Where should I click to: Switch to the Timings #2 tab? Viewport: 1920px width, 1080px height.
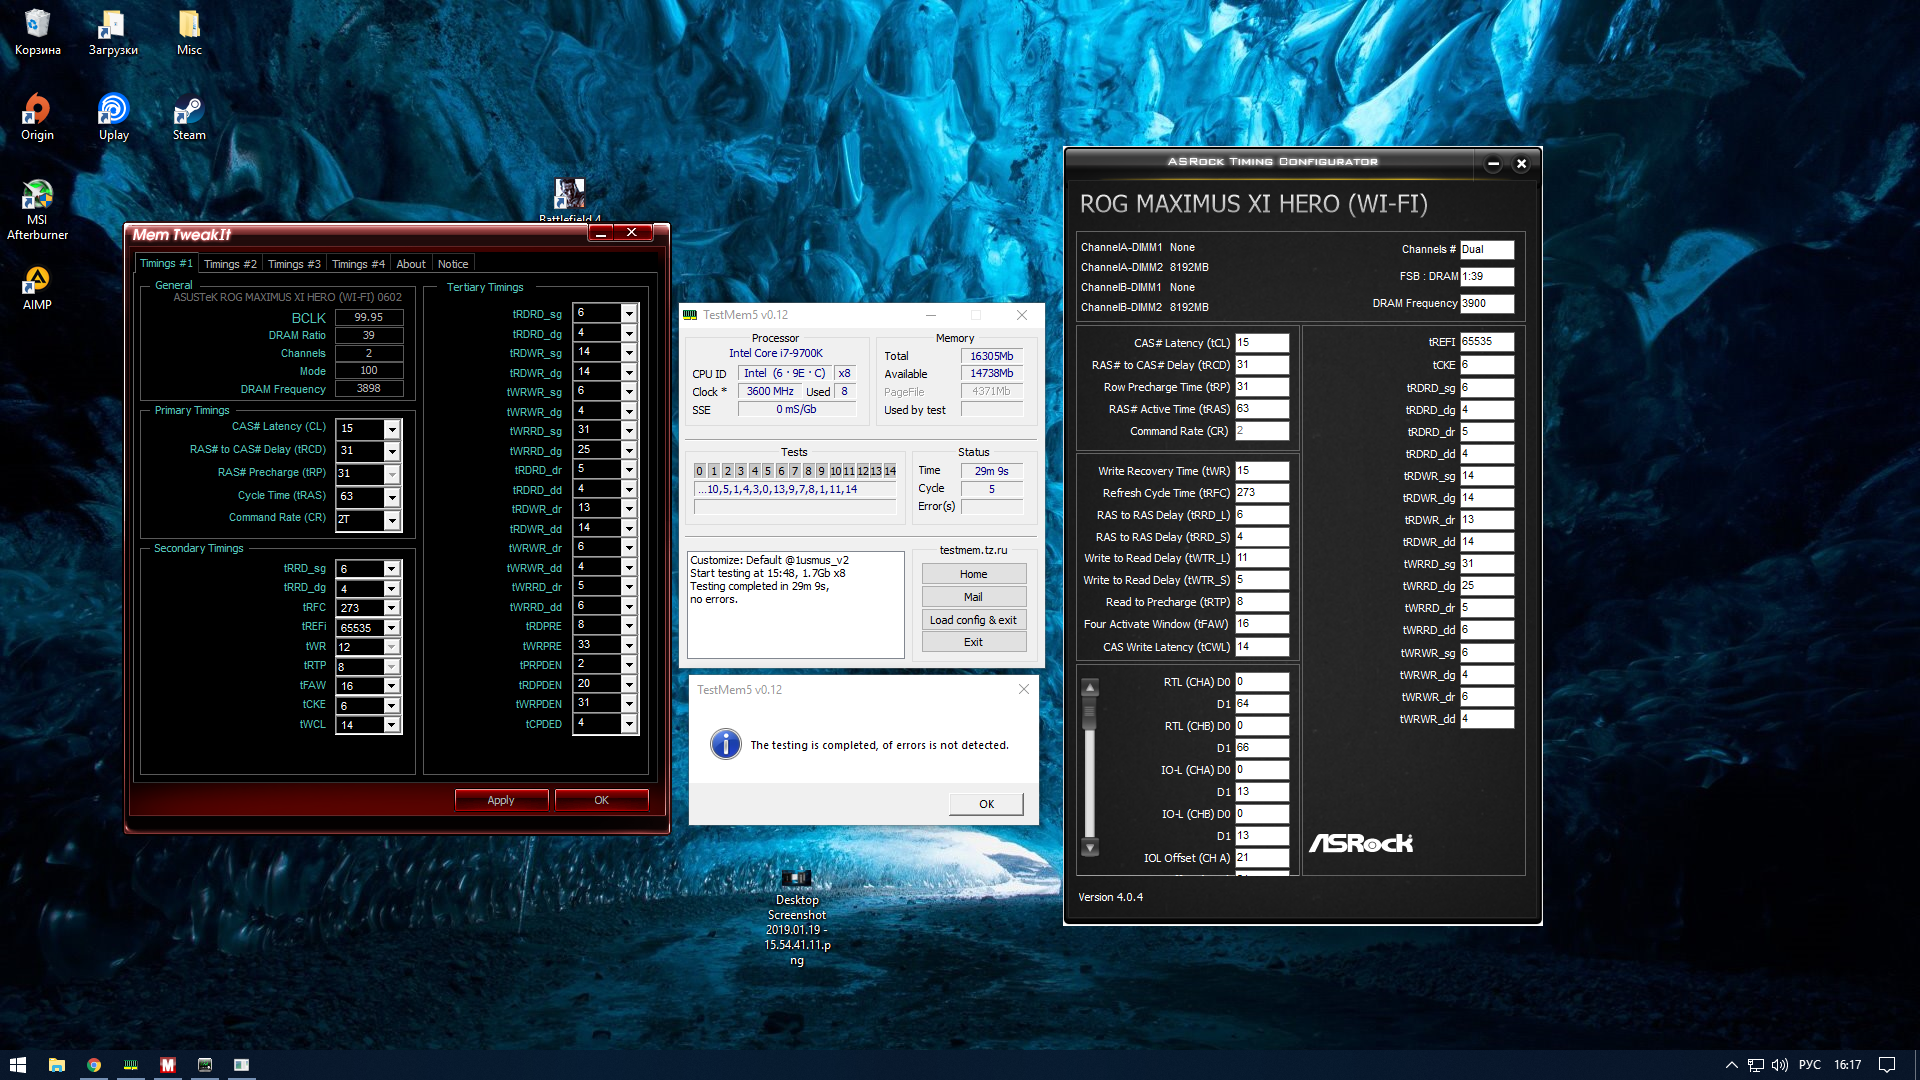pyautogui.click(x=230, y=264)
